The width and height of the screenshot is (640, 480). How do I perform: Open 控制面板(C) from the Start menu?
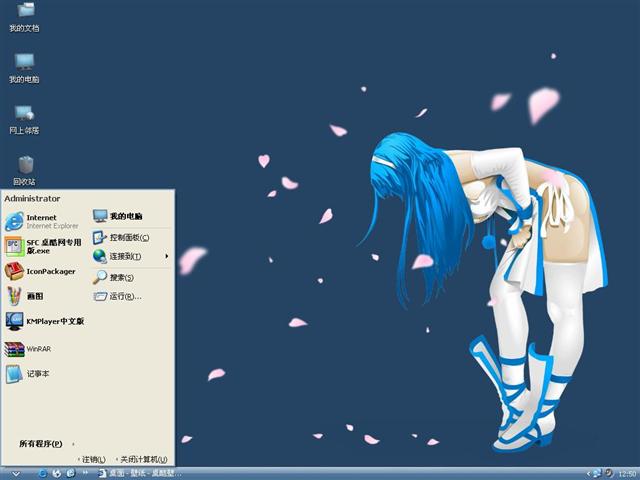pyautogui.click(x=128, y=237)
